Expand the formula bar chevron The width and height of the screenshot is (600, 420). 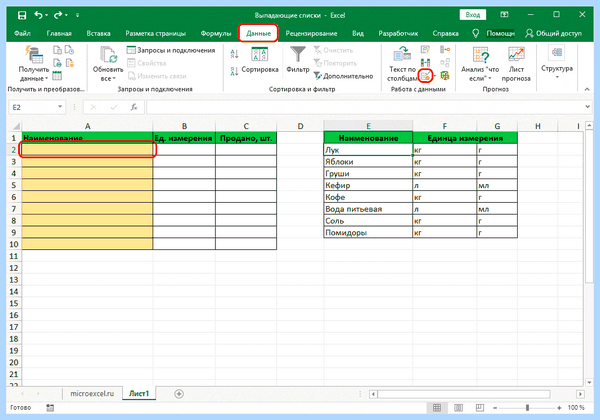pyautogui.click(x=587, y=107)
